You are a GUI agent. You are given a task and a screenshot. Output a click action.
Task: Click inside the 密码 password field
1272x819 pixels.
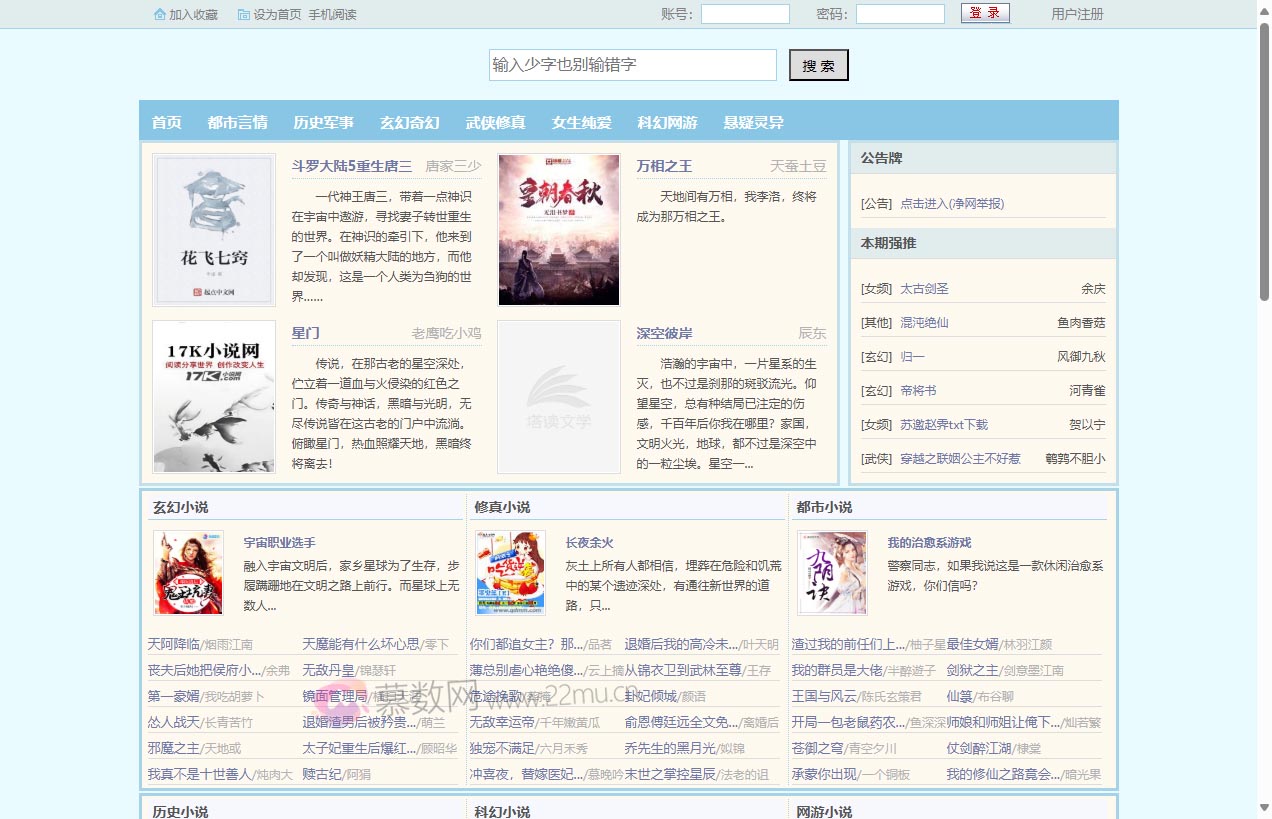click(899, 14)
